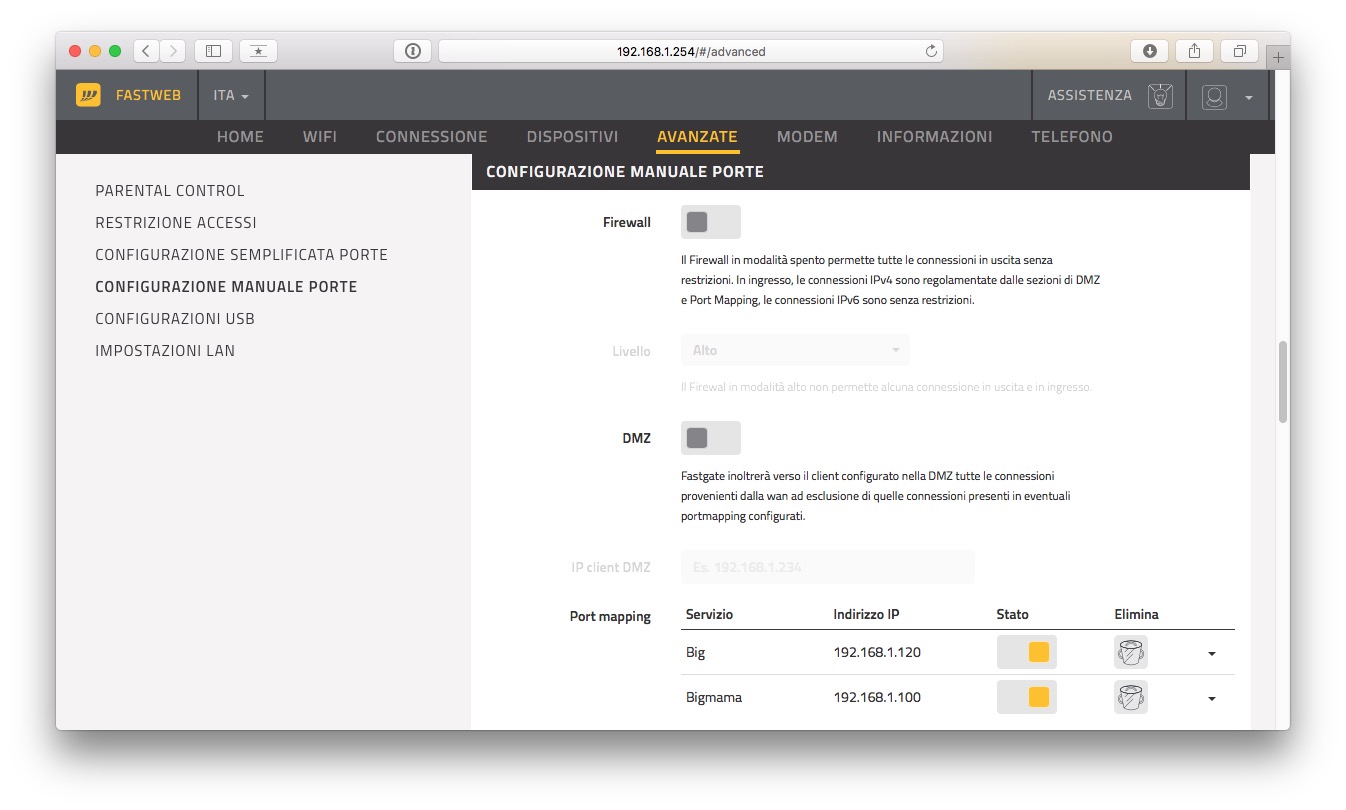Screen dimensions: 1346x810
Task: Expand the Bigmama port mapping row
Action: (1212, 698)
